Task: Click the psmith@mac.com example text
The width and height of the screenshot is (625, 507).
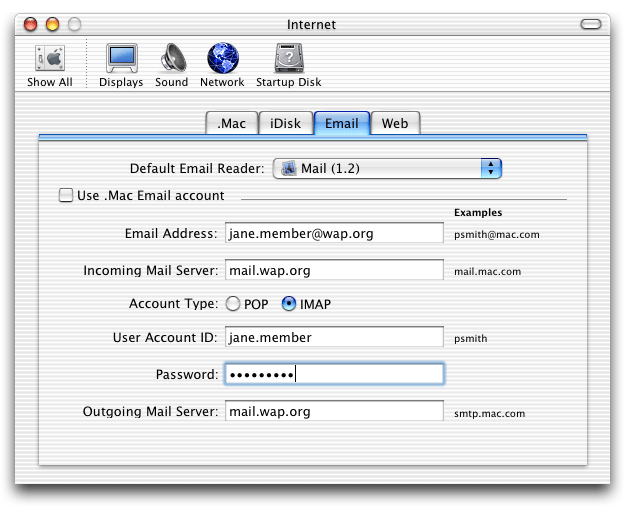Action: [x=497, y=234]
